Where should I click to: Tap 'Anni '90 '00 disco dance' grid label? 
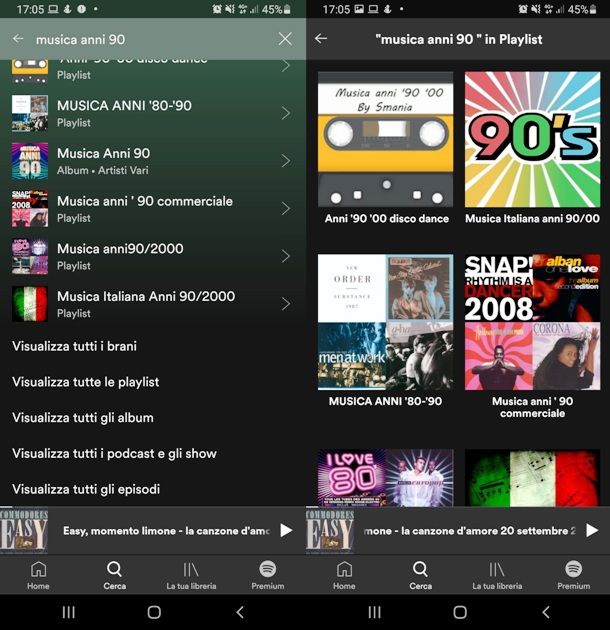point(387,219)
